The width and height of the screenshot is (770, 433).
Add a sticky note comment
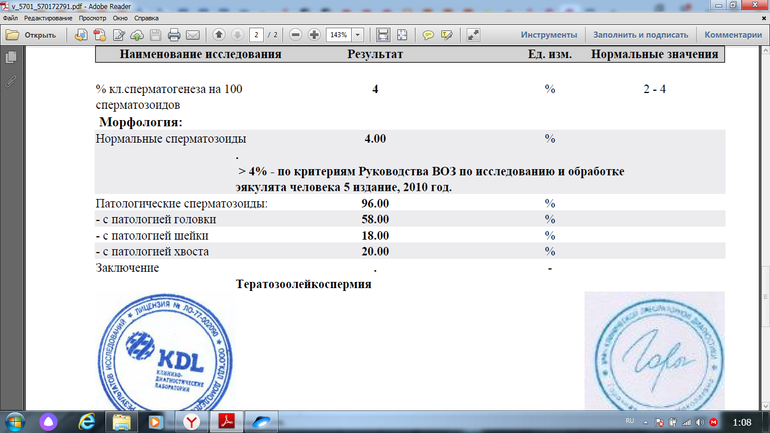click(428, 35)
